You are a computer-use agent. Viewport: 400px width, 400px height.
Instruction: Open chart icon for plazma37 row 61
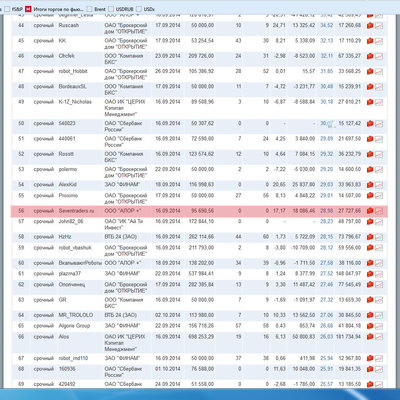379,274
